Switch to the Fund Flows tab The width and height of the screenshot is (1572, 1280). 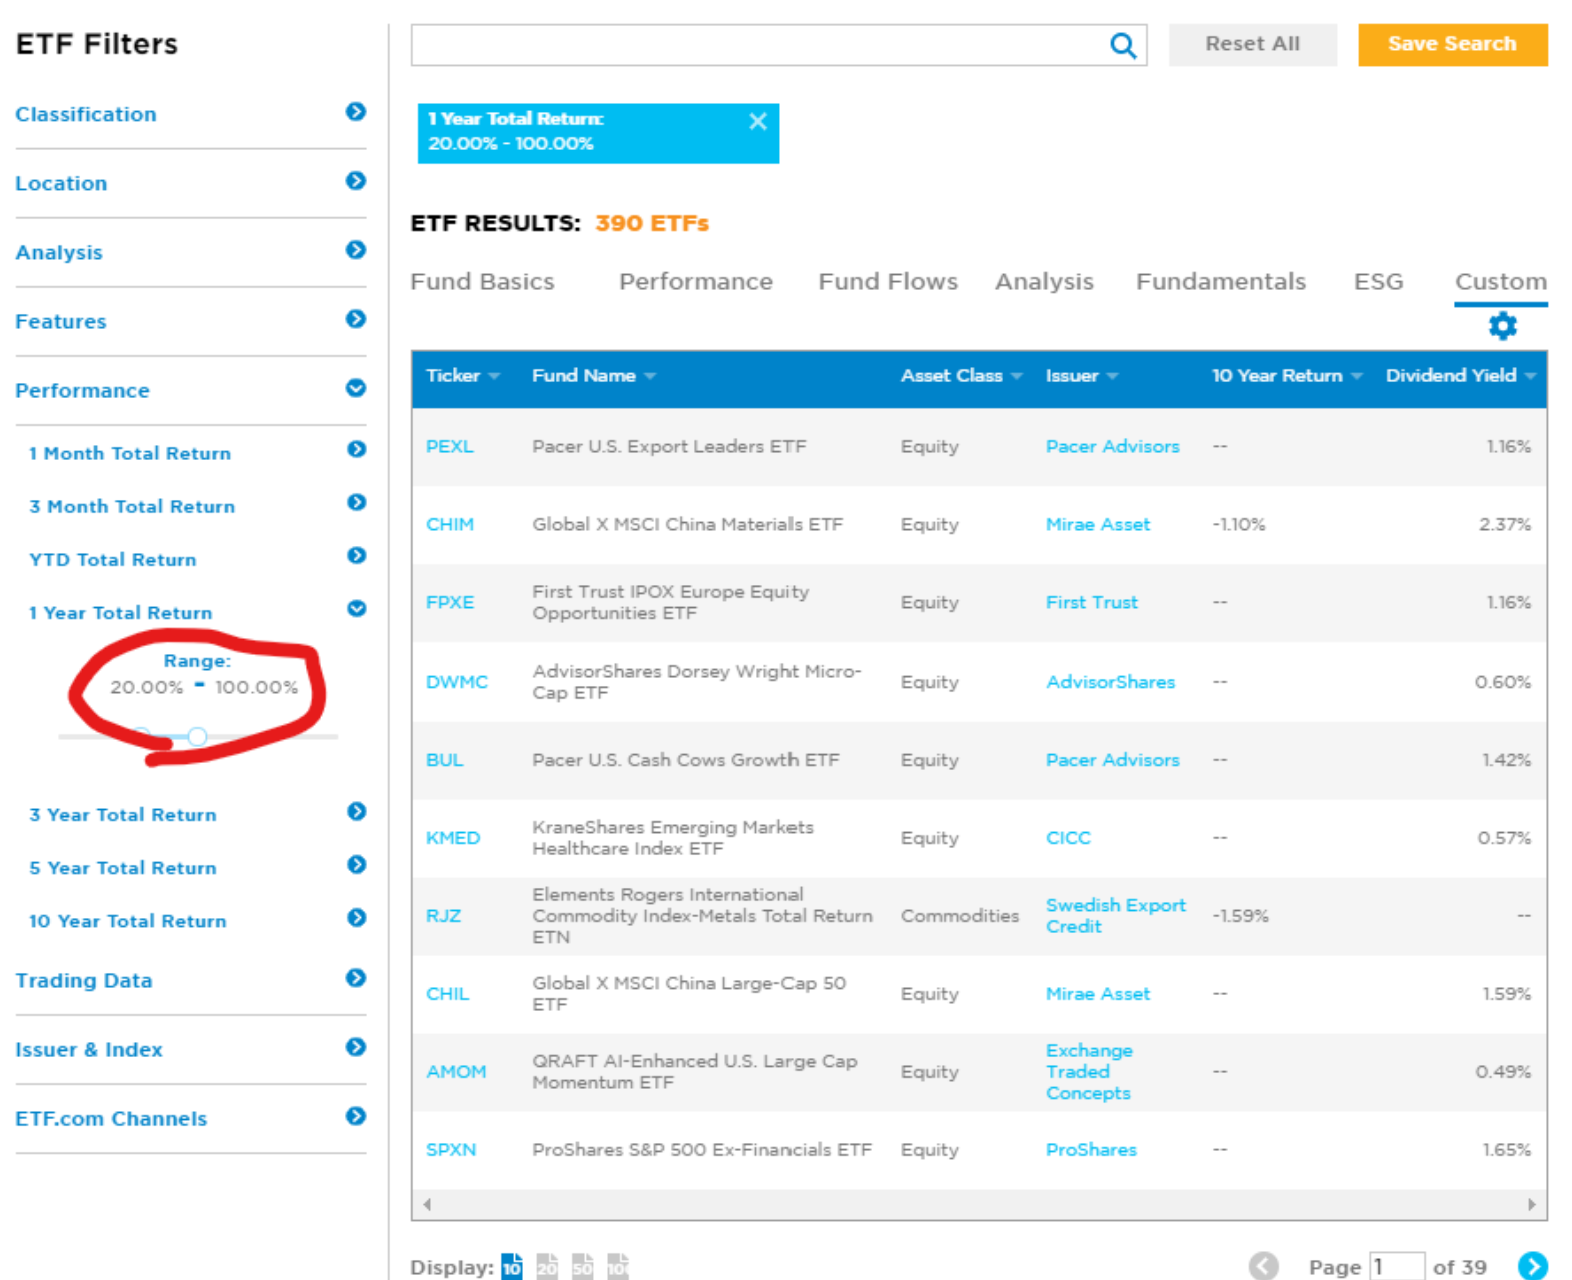888,282
